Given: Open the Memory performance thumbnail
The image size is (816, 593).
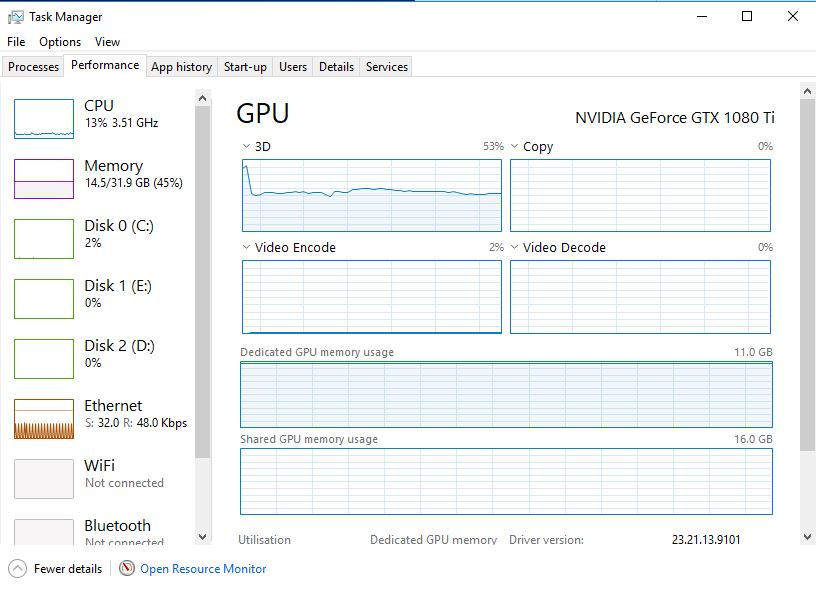Looking at the screenshot, I should pos(44,179).
